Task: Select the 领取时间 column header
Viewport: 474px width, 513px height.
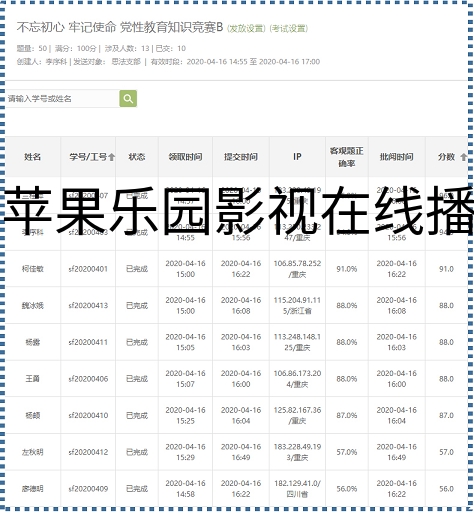Action: point(185,157)
